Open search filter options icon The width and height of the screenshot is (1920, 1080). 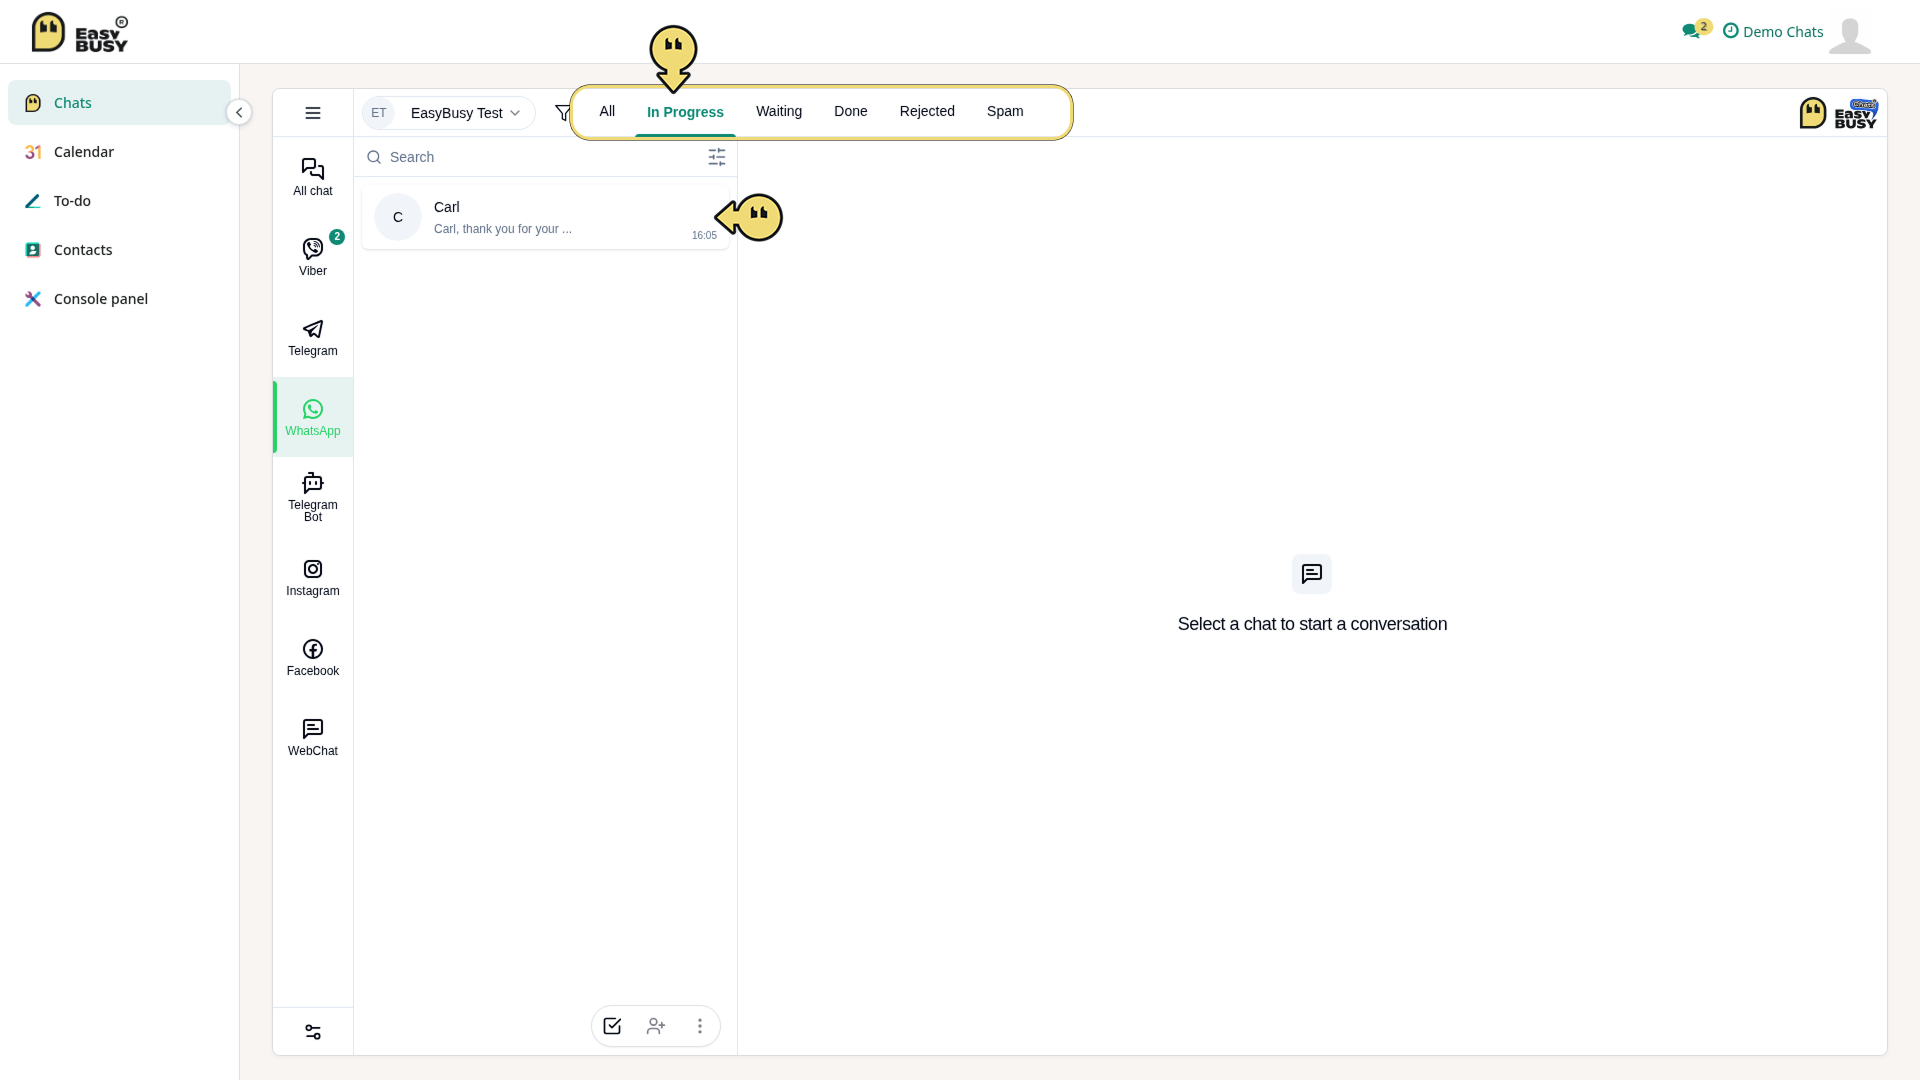tap(717, 157)
